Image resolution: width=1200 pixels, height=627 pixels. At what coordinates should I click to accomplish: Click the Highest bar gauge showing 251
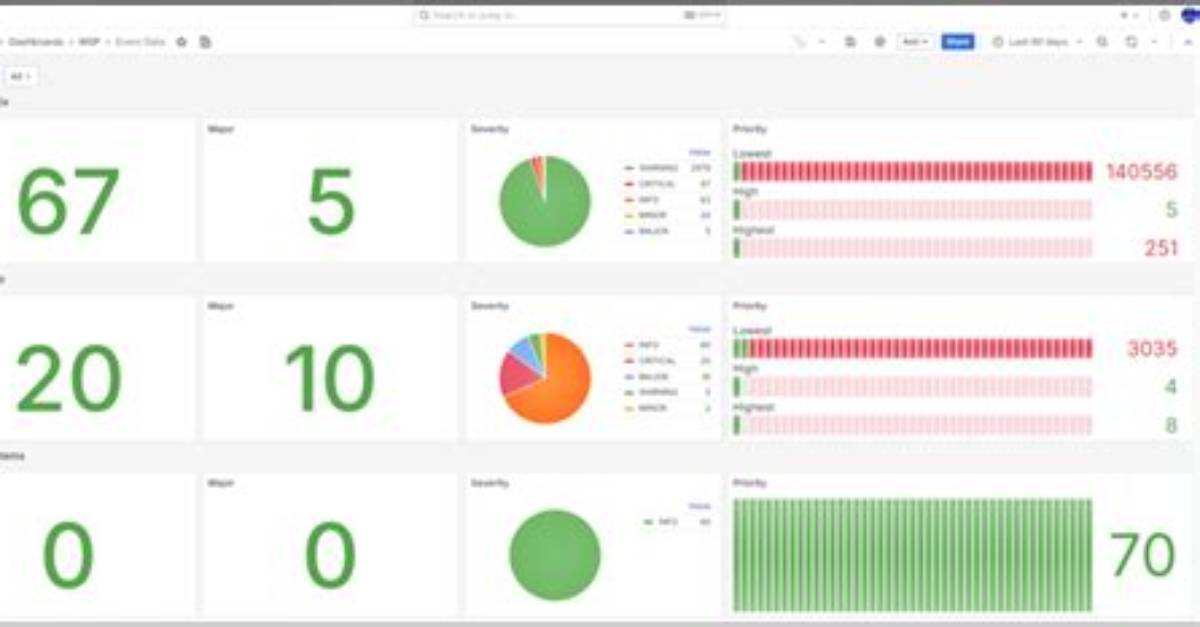(x=913, y=248)
